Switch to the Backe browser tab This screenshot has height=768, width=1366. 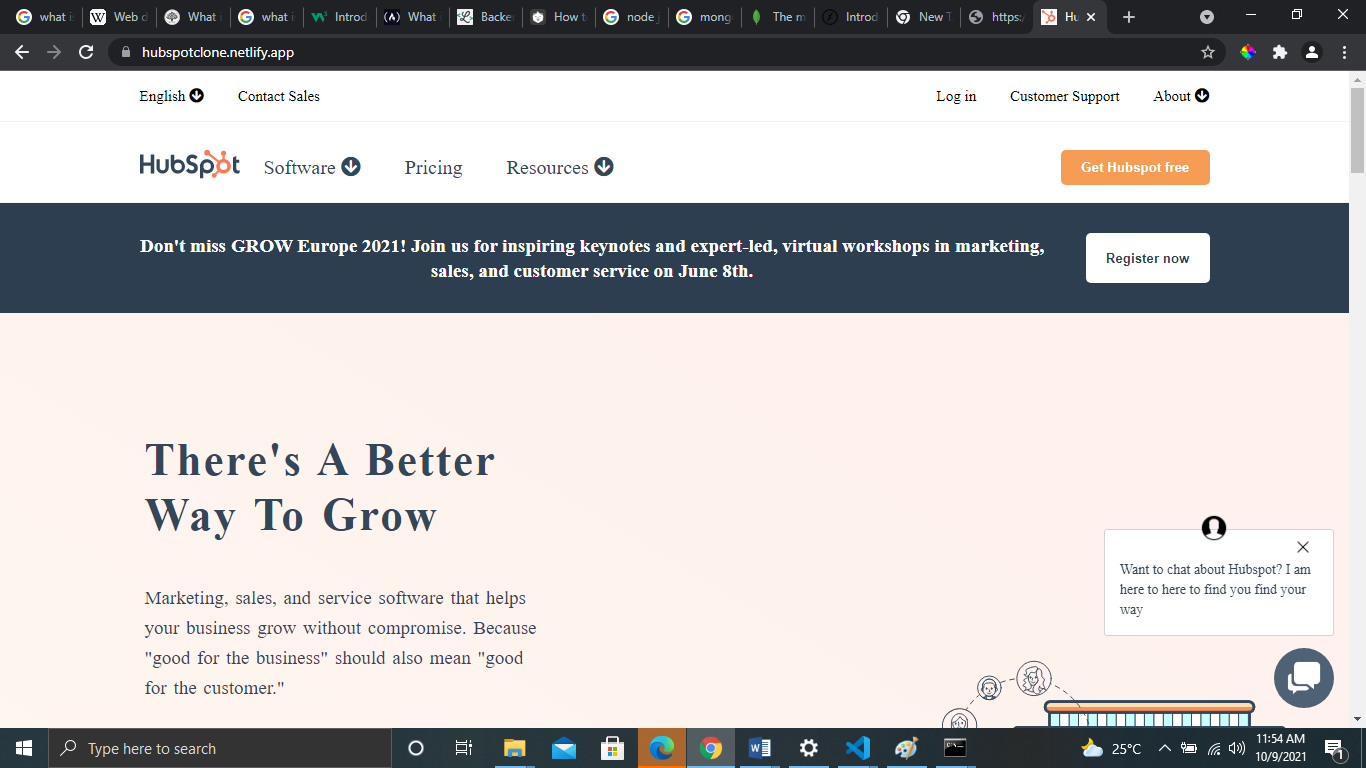click(x=487, y=17)
